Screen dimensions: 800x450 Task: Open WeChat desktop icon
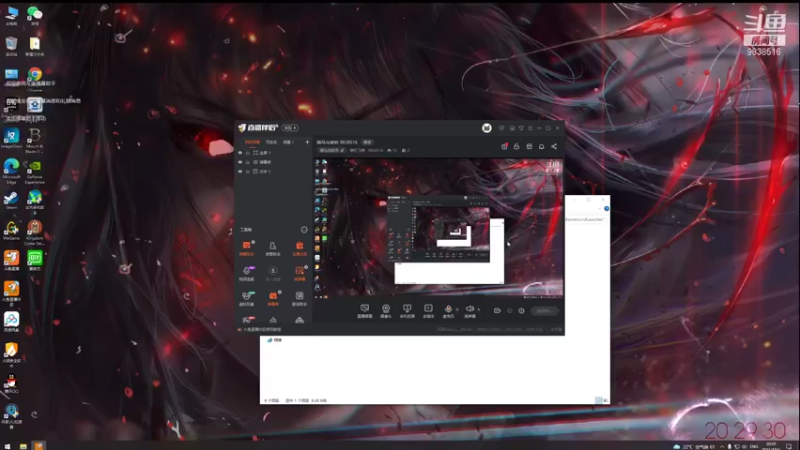point(35,15)
